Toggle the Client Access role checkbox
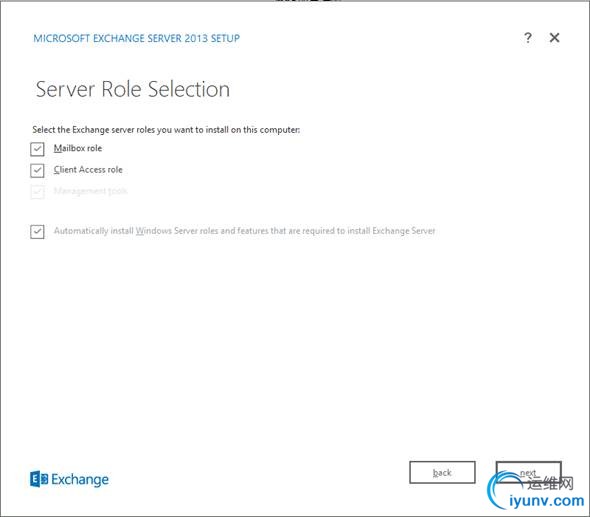 point(37,170)
